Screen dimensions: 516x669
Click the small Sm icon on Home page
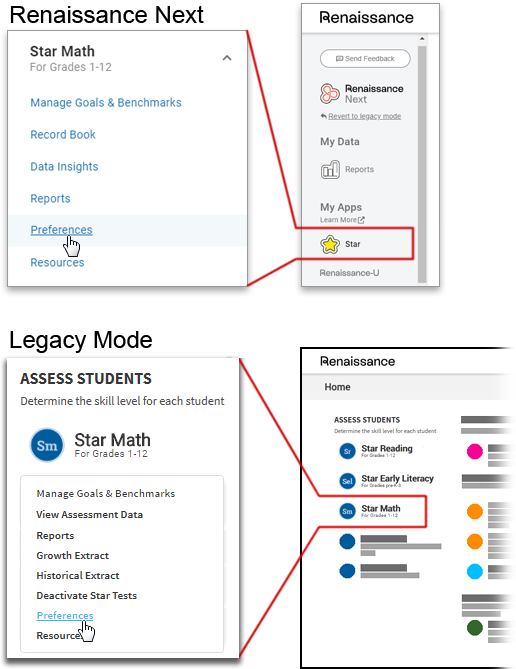tap(347, 511)
